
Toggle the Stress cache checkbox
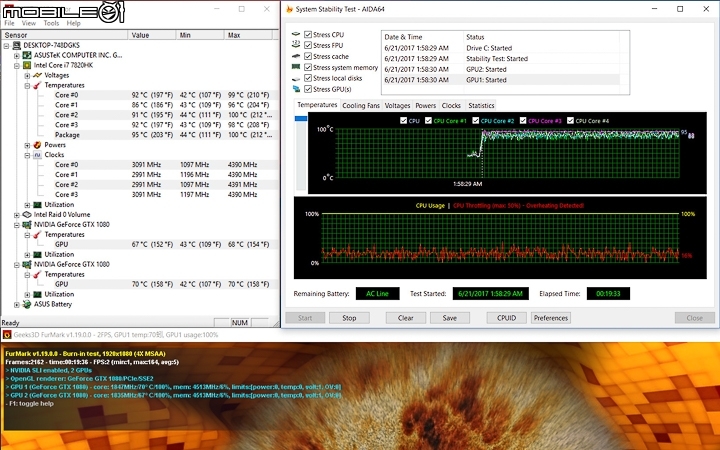(x=308, y=56)
